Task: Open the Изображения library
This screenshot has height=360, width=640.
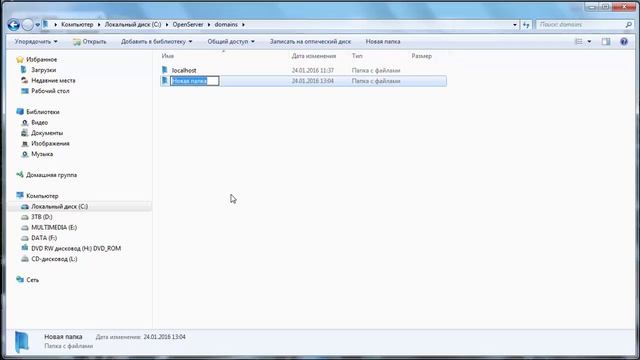Action: point(50,144)
